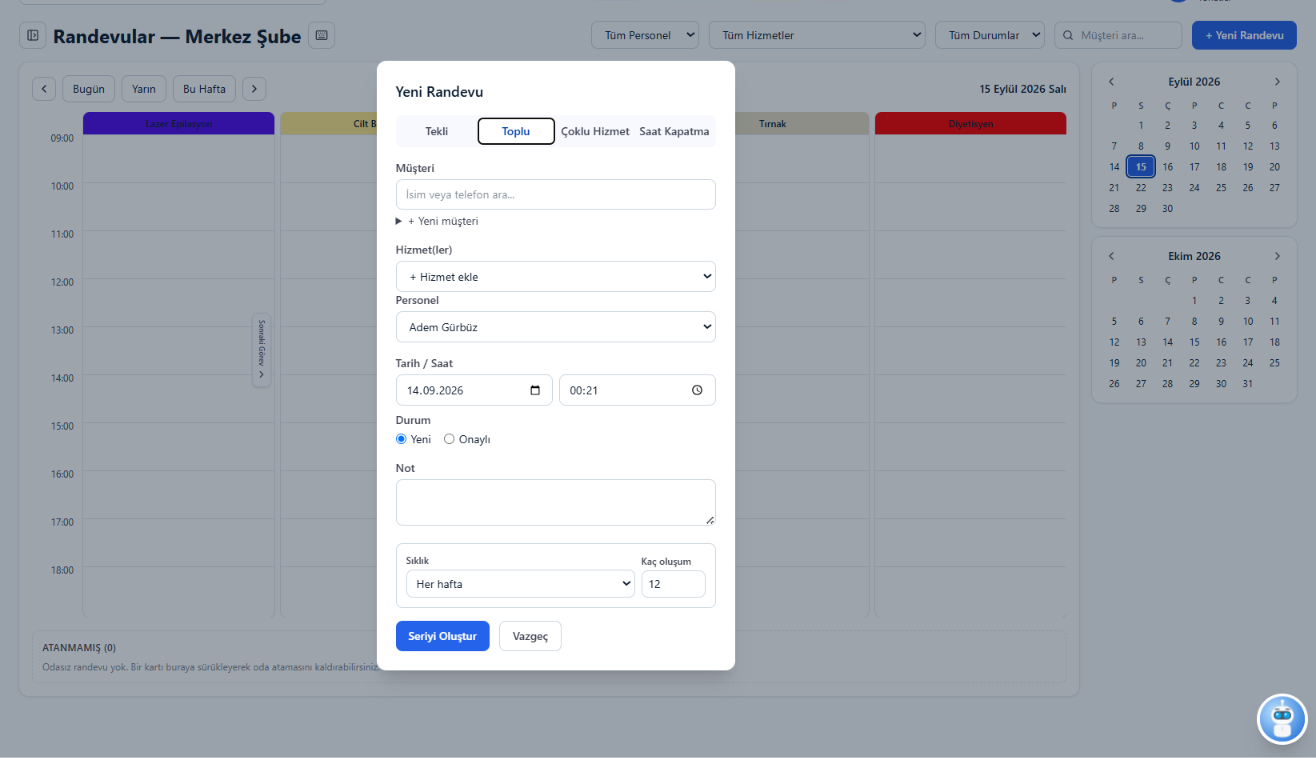
Task: Open the Tüm Personel filter dropdown
Action: tap(645, 35)
